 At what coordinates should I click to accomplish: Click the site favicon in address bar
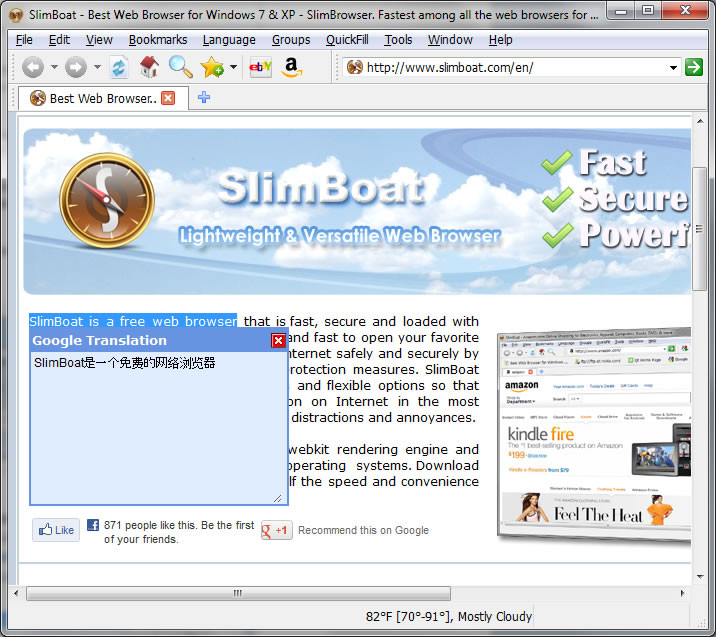click(x=354, y=68)
